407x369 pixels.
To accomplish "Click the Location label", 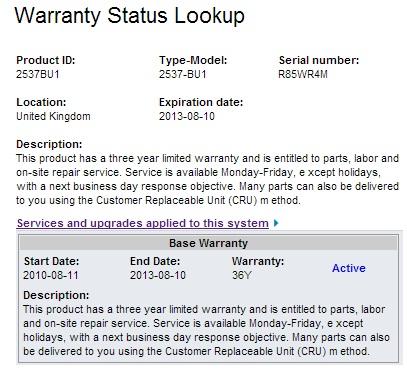I will (x=41, y=102).
